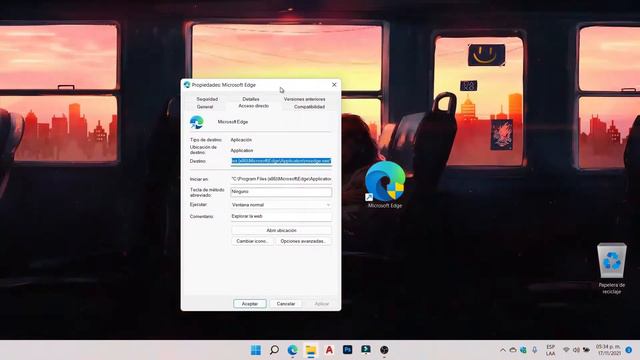Click the Microsoft Edge name beside the dialog icon

(233, 122)
